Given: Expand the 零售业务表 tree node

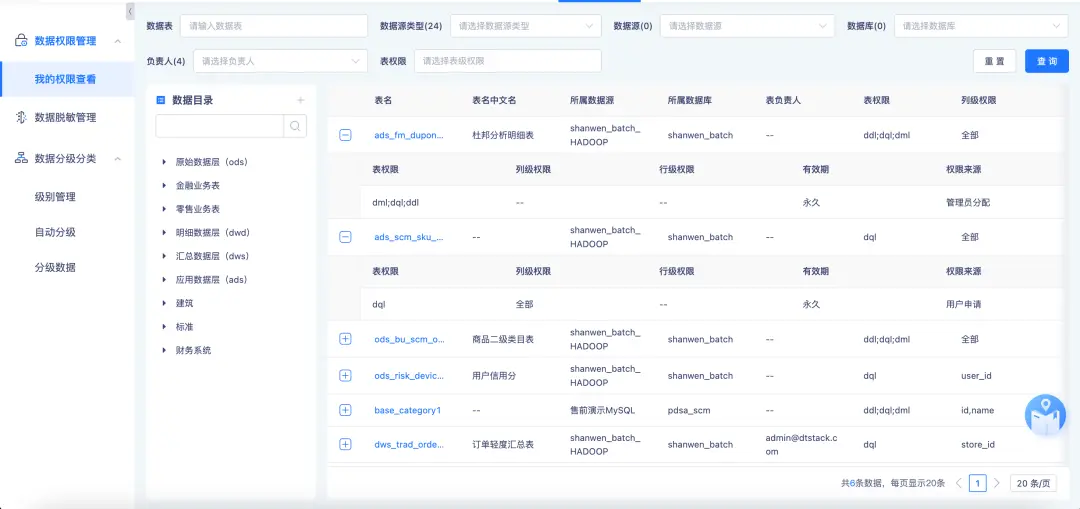Looking at the screenshot, I should [x=164, y=209].
